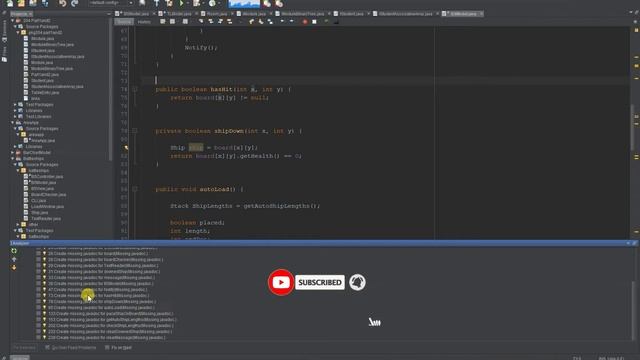Viewport: 640px width, 360px height.
Task: Expand the BarChartModel project node
Action: (x=12, y=152)
